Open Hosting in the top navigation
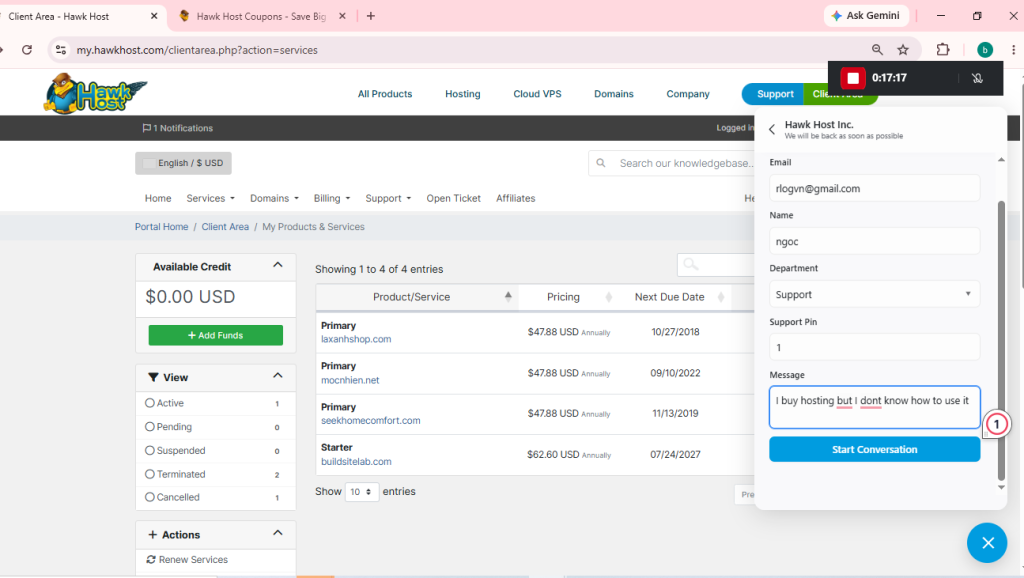Viewport: 1024px width, 578px height. coord(462,94)
